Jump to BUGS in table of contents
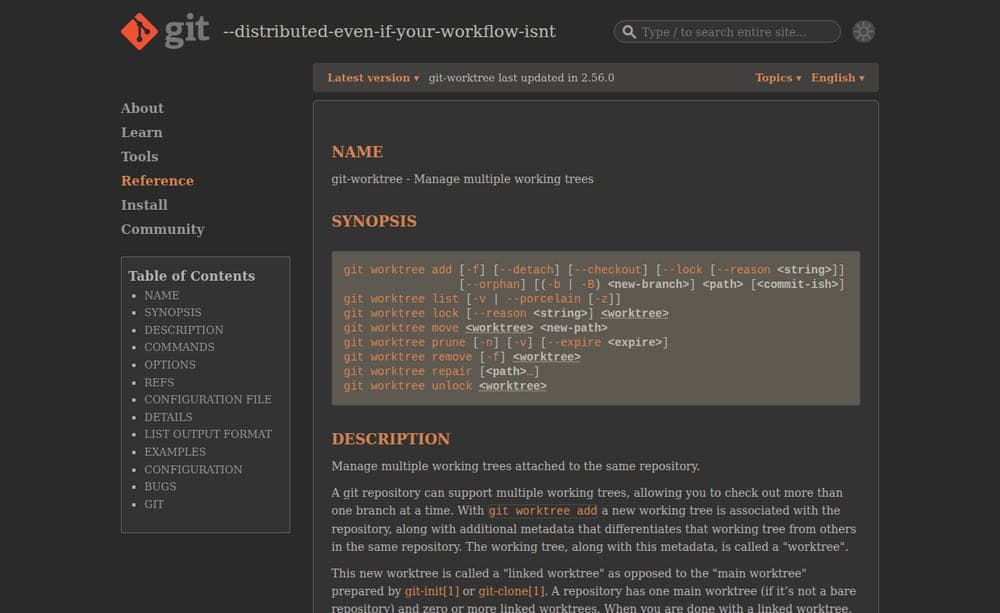The width and height of the screenshot is (1000, 613). coord(160,487)
